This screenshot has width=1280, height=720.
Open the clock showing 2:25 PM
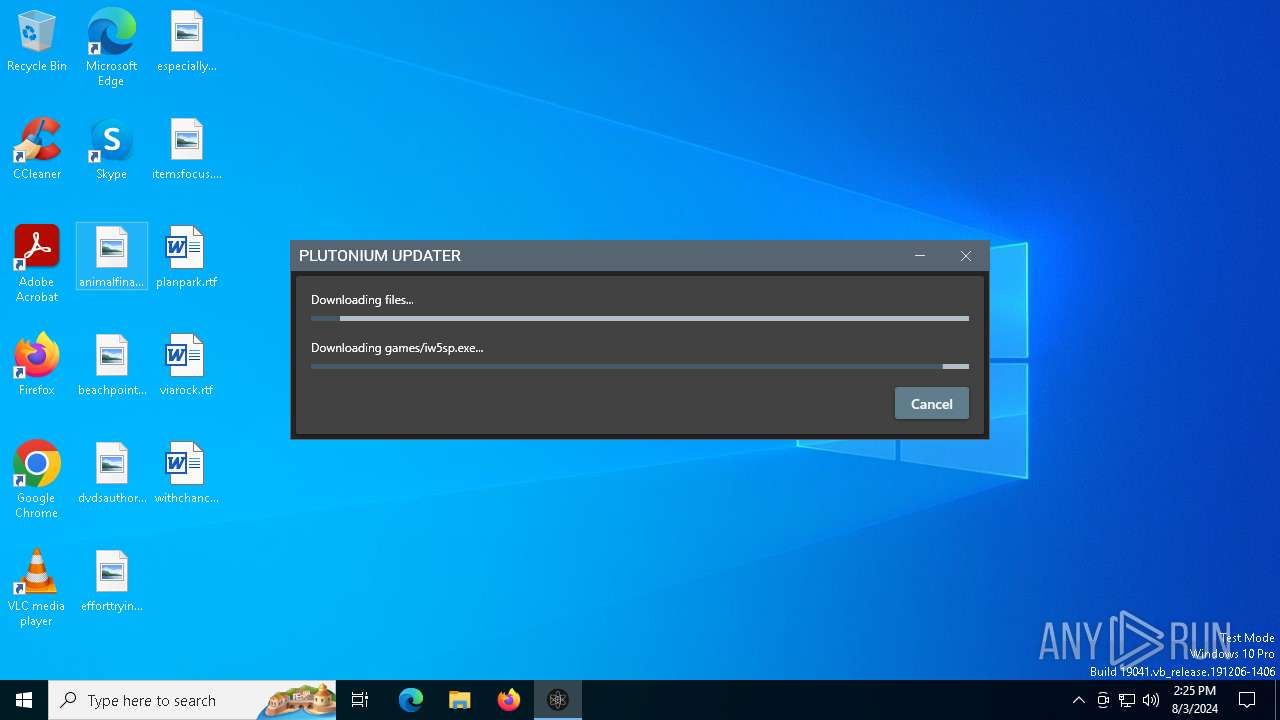(x=1194, y=700)
